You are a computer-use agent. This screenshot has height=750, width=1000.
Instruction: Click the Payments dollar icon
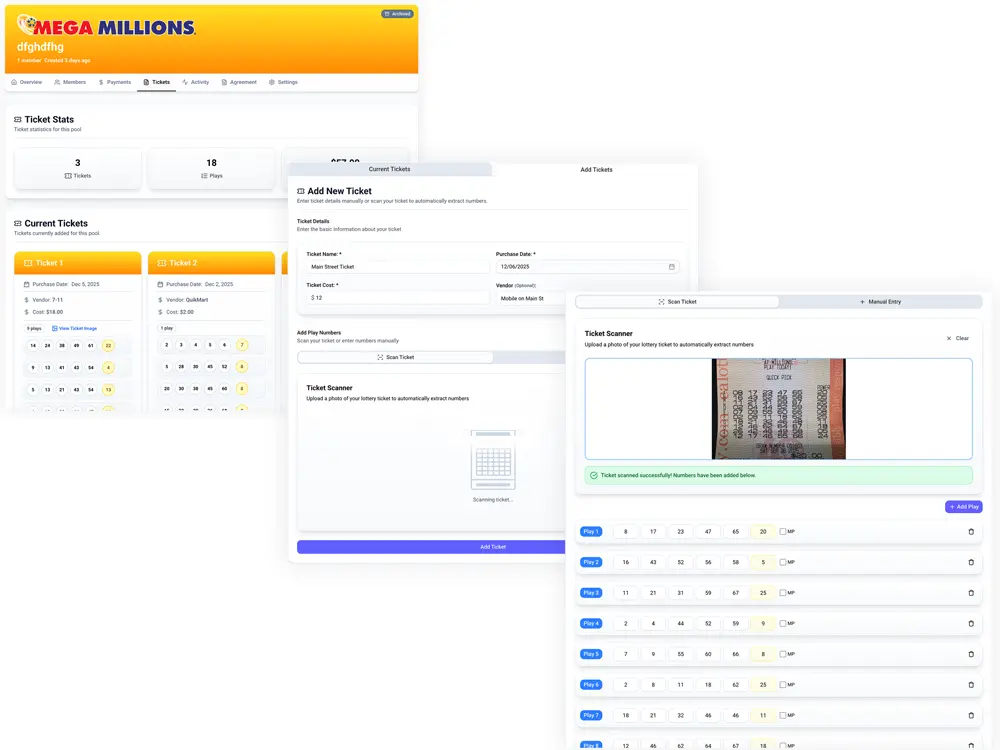(100, 82)
